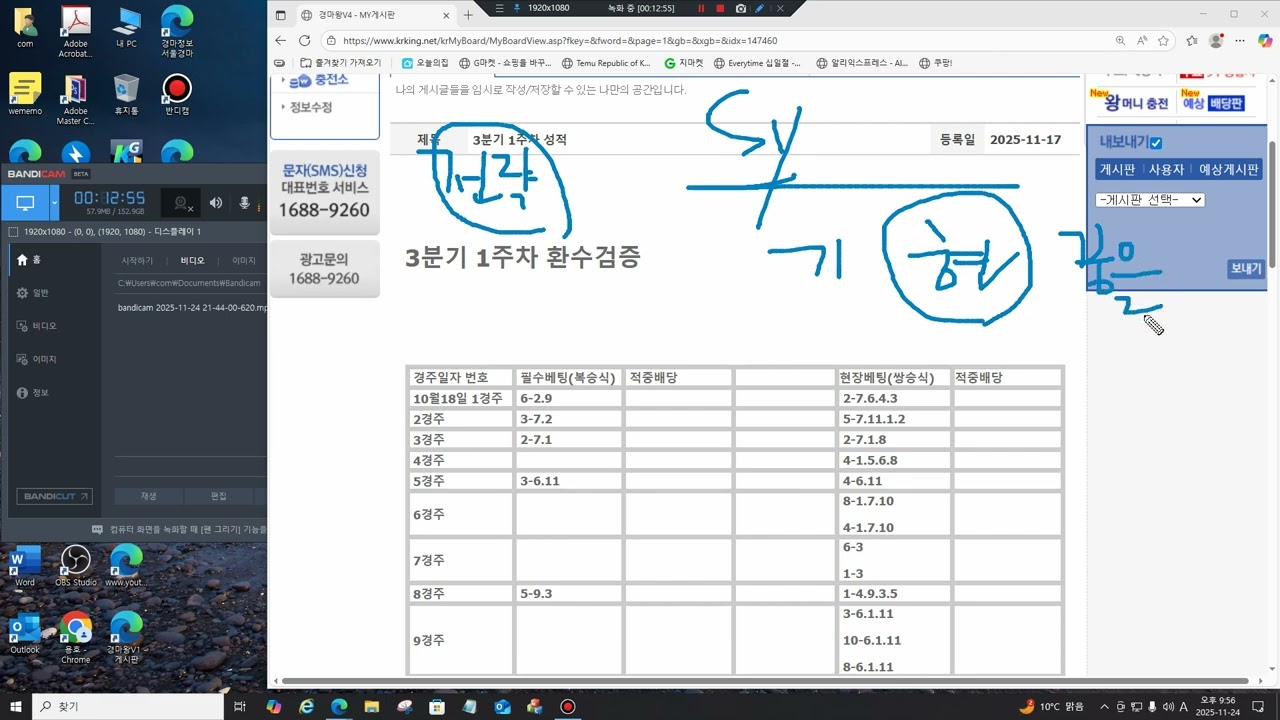Click the 편집 edit button in Bandicam
Image resolution: width=1280 pixels, height=720 pixels.
(x=218, y=496)
